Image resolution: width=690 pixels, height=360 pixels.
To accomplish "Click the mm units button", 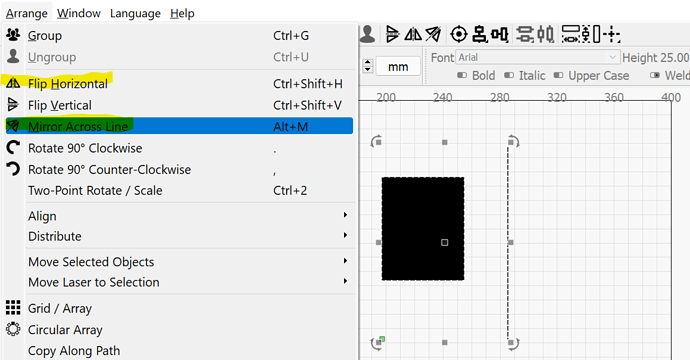I will click(x=398, y=66).
